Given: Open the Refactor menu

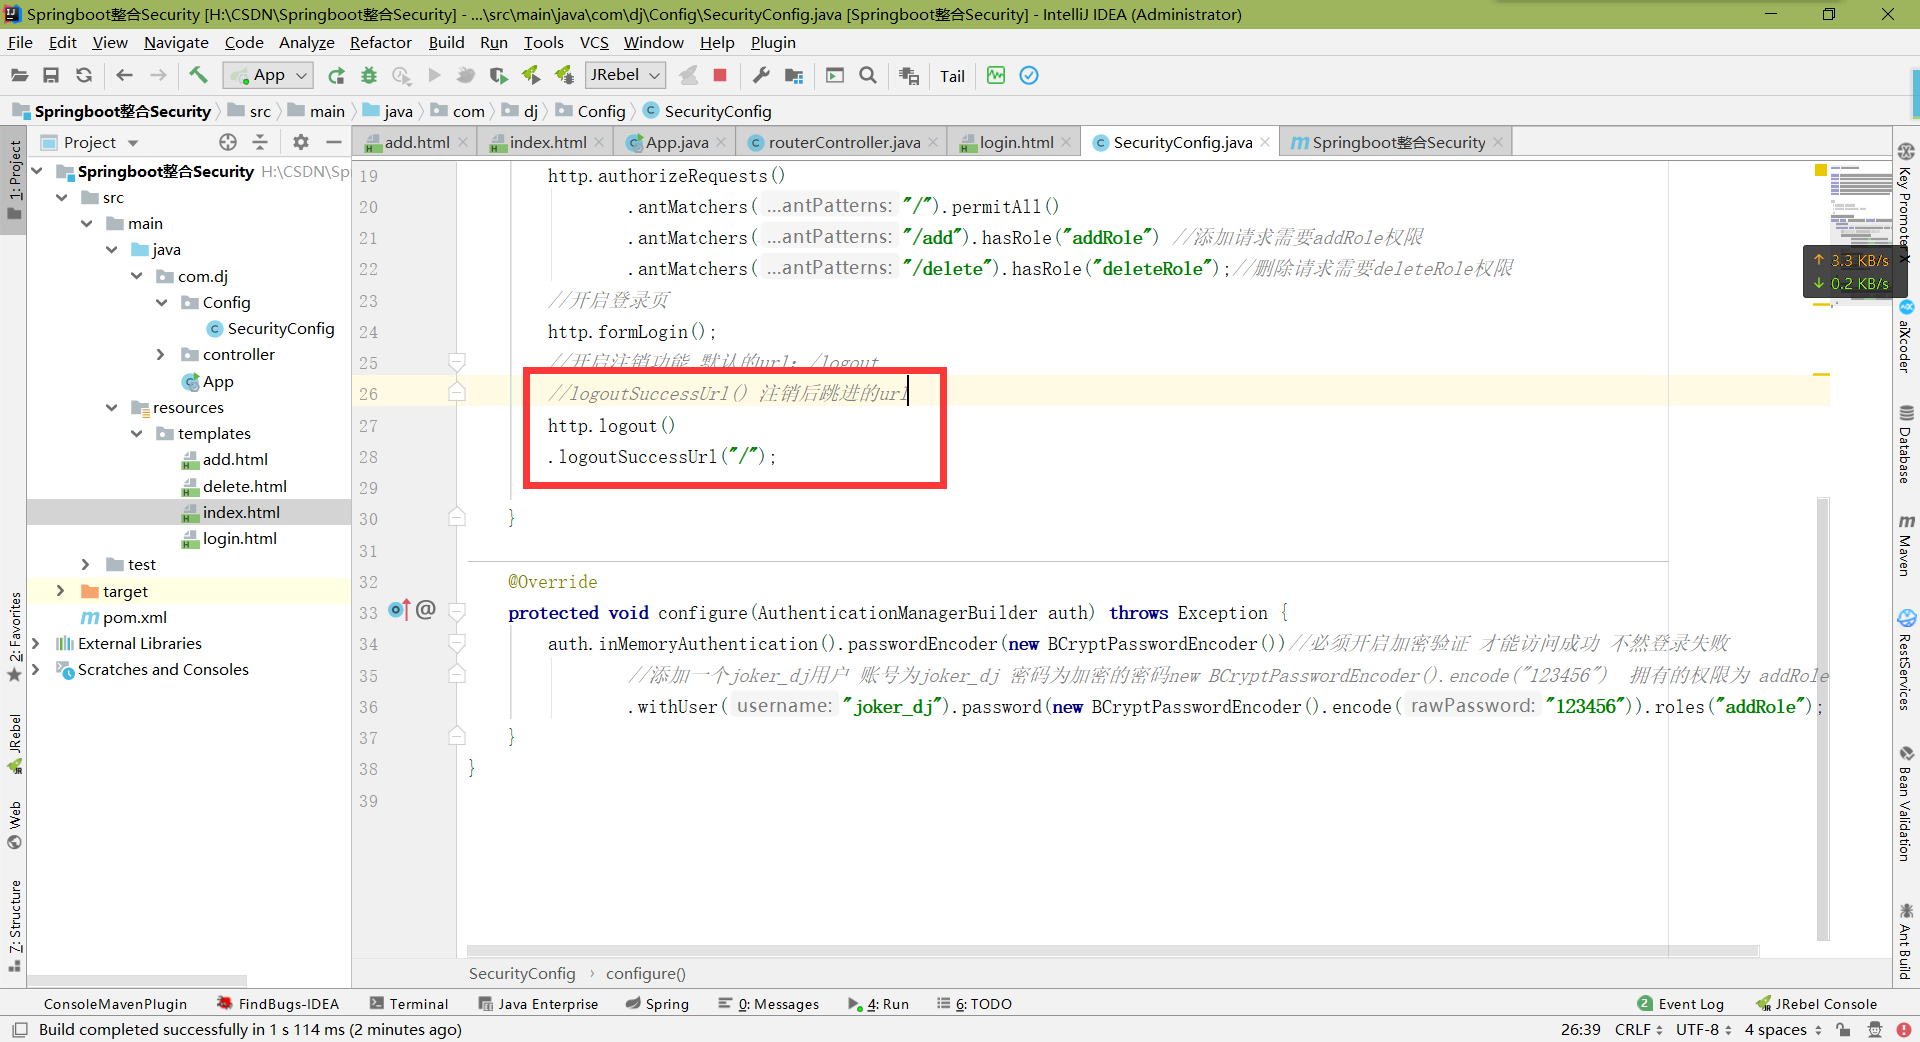Looking at the screenshot, I should click(x=380, y=42).
